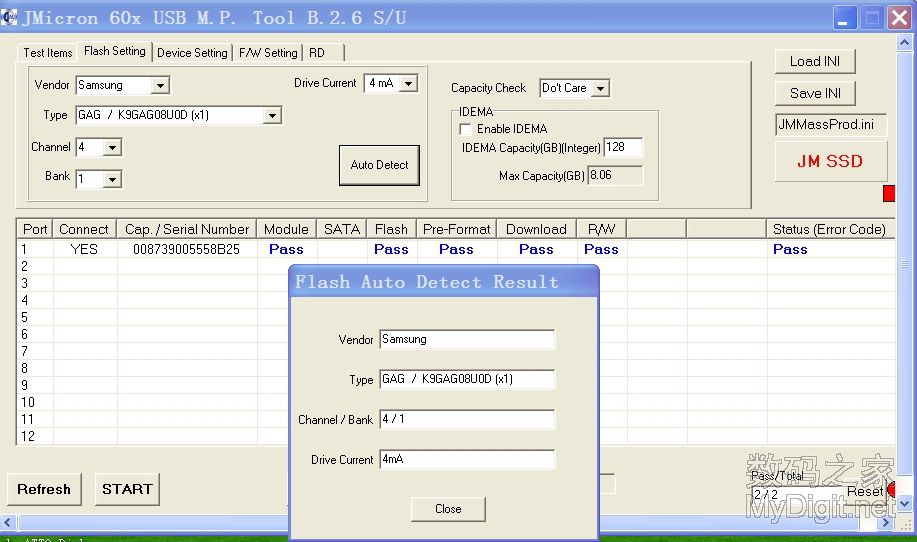The width and height of the screenshot is (917, 542).
Task: Click the vertical scrollbar up arrow
Action: click(x=904, y=43)
